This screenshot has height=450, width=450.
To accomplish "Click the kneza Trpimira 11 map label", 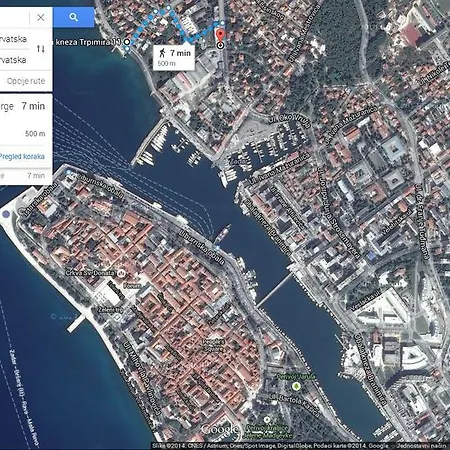I will (x=87, y=42).
